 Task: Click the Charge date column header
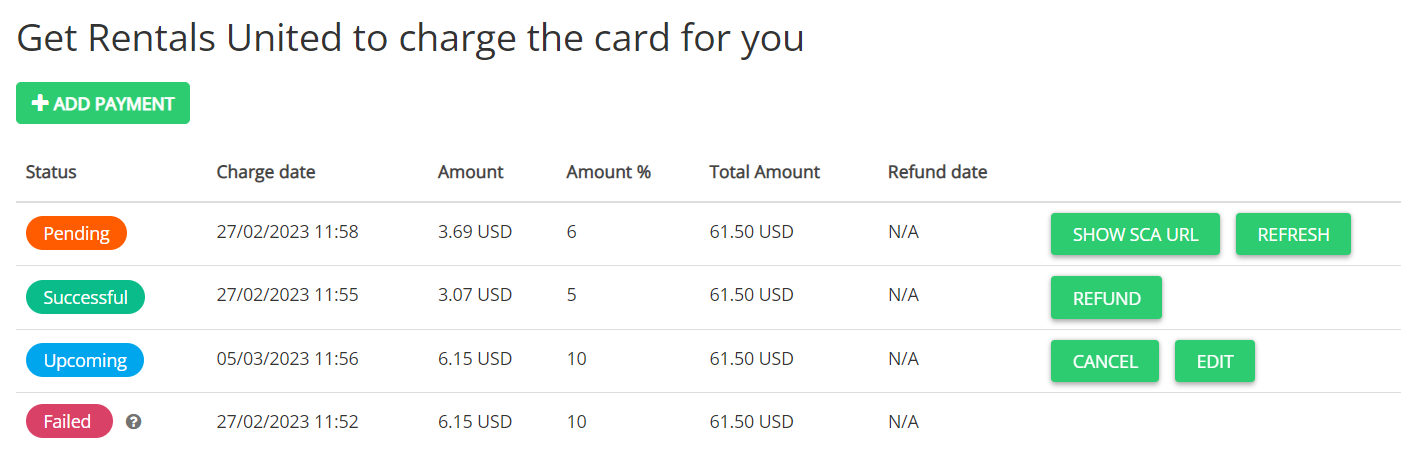pos(266,172)
